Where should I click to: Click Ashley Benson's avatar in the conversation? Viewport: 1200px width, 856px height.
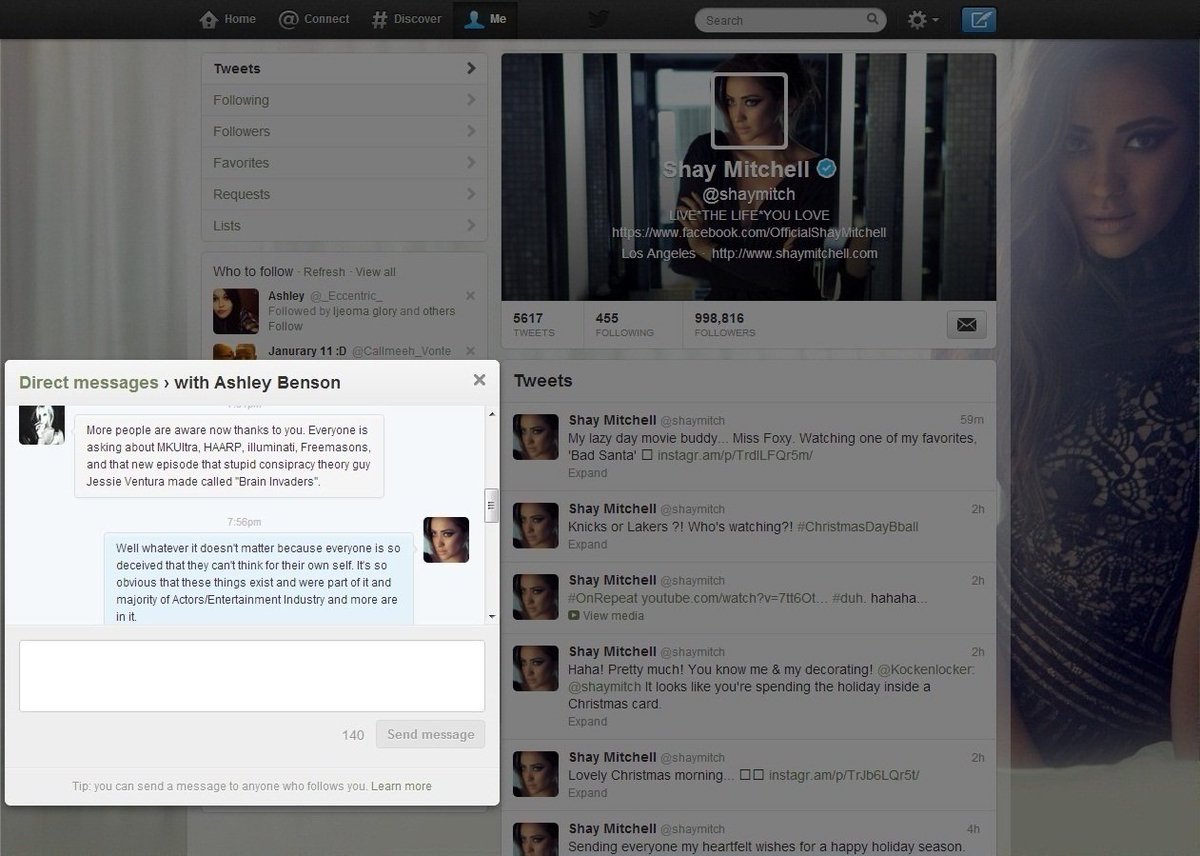click(41, 424)
